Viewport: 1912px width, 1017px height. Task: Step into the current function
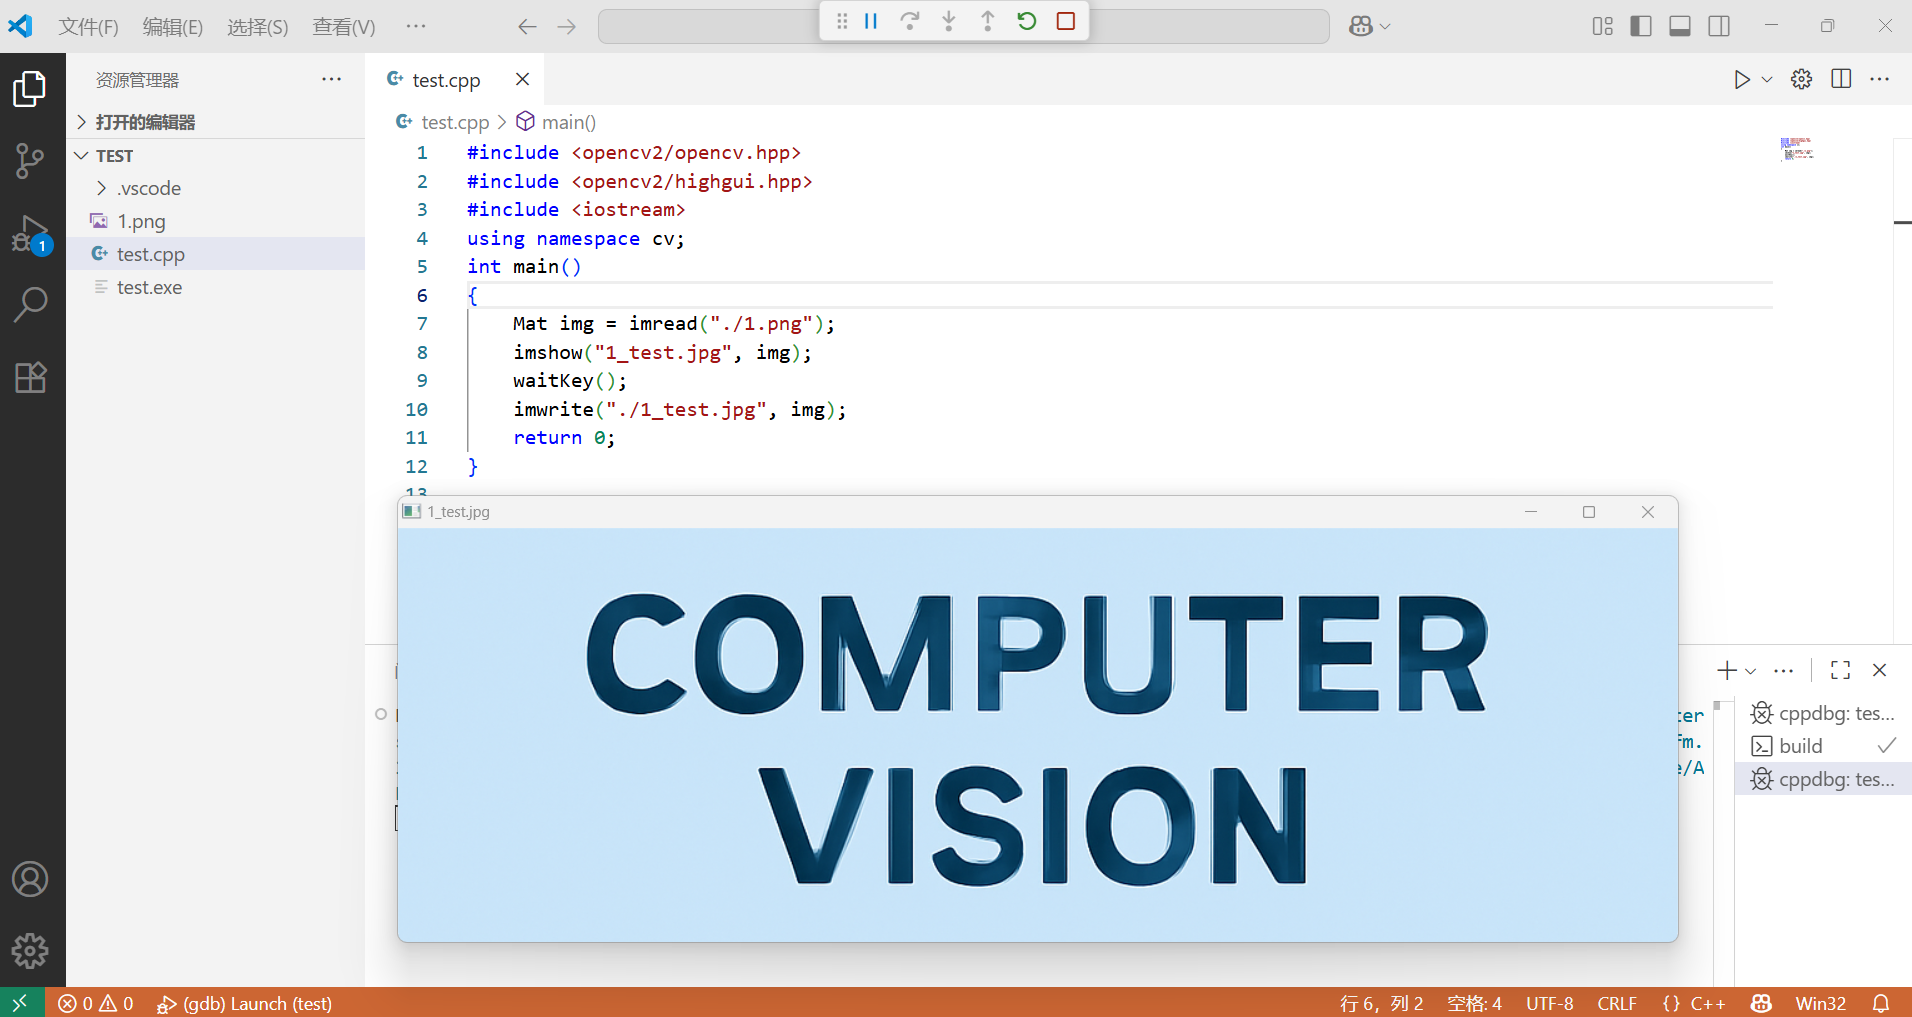(x=949, y=20)
